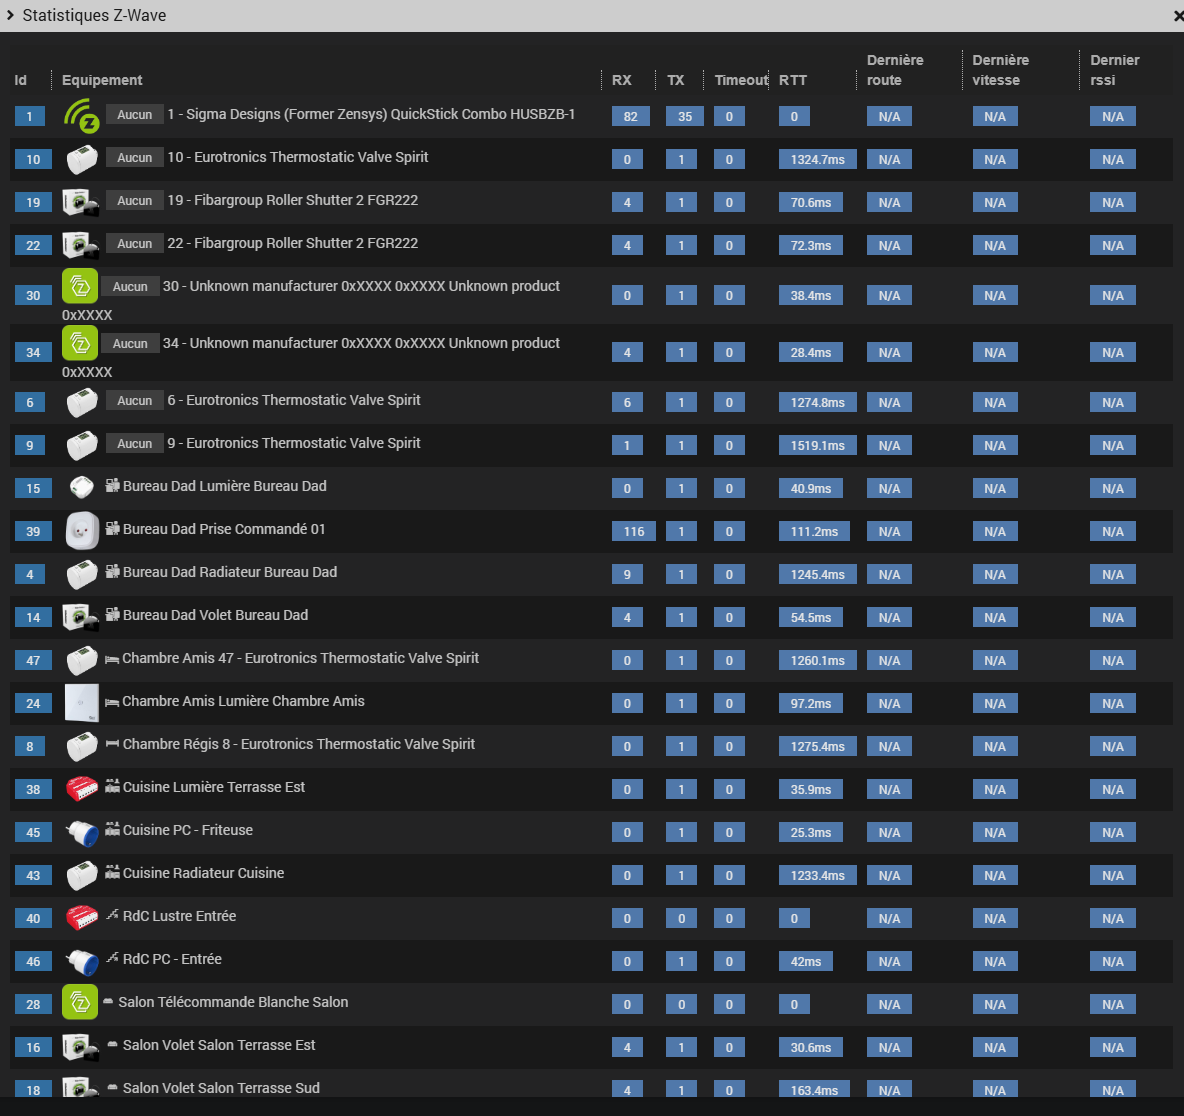This screenshot has height=1116, width=1184.
Task: Sort by the RTT column header
Action: tap(793, 80)
